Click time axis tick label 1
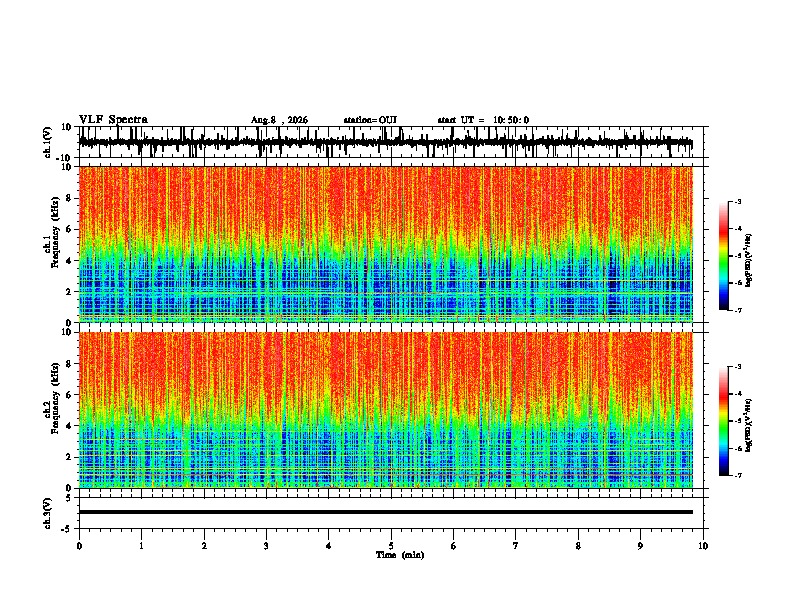The height and width of the screenshot is (612, 792). (x=141, y=546)
